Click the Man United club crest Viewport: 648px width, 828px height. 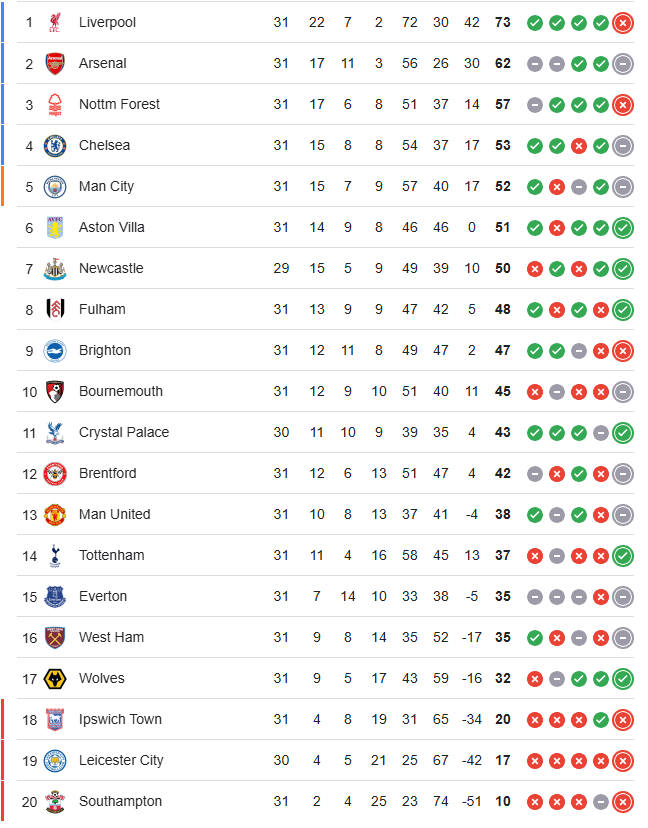point(55,515)
